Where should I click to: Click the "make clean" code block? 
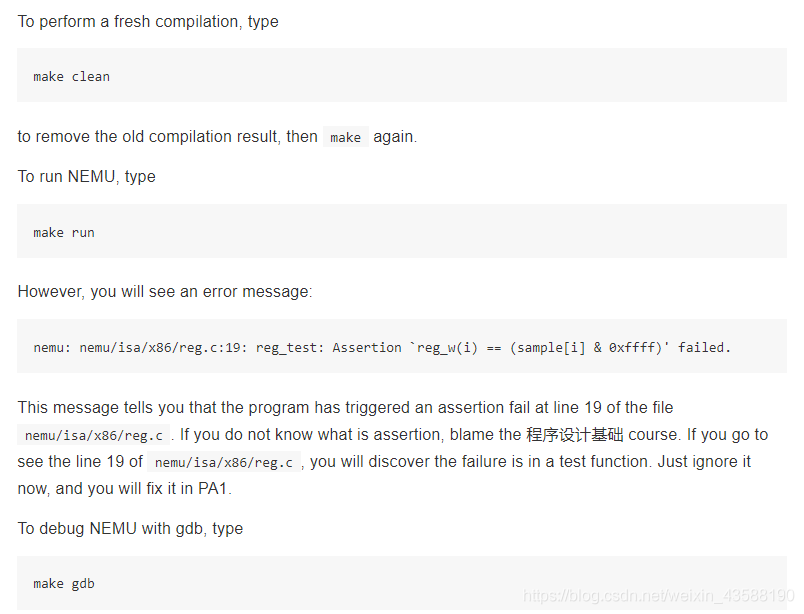72,76
